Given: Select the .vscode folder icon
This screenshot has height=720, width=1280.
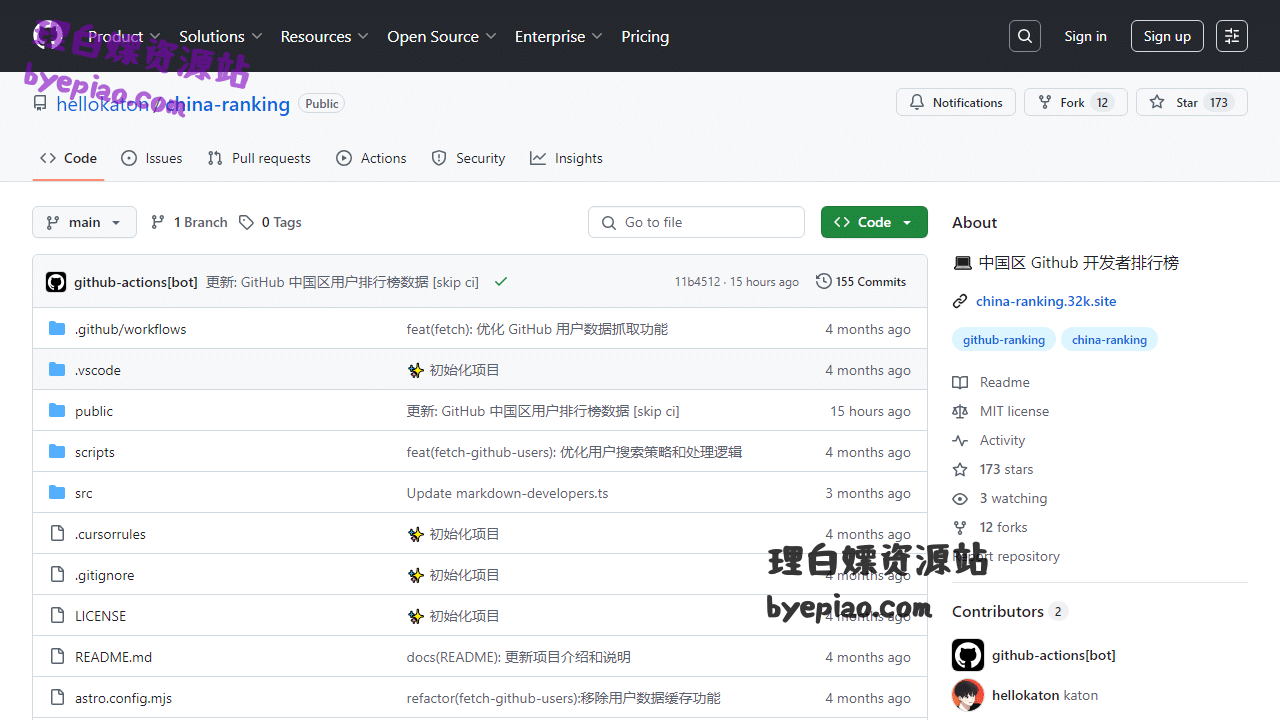Looking at the screenshot, I should click(57, 370).
